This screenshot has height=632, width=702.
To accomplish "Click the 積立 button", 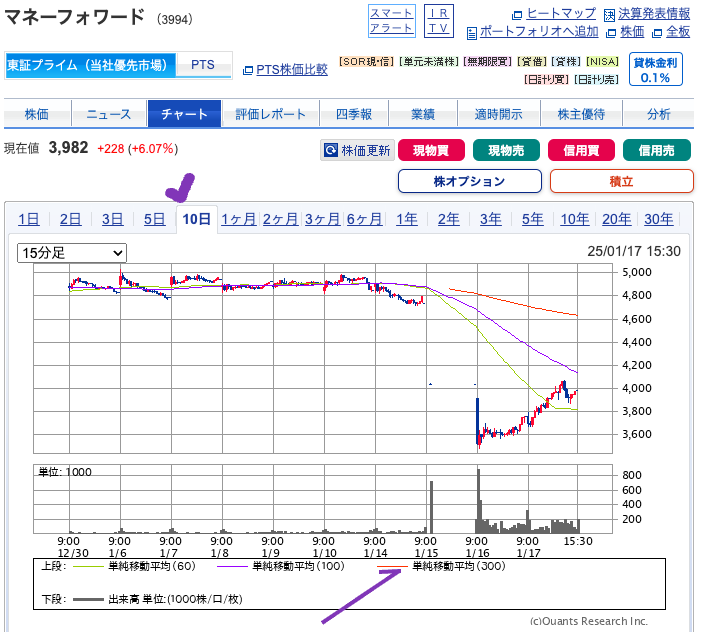I will [621, 181].
